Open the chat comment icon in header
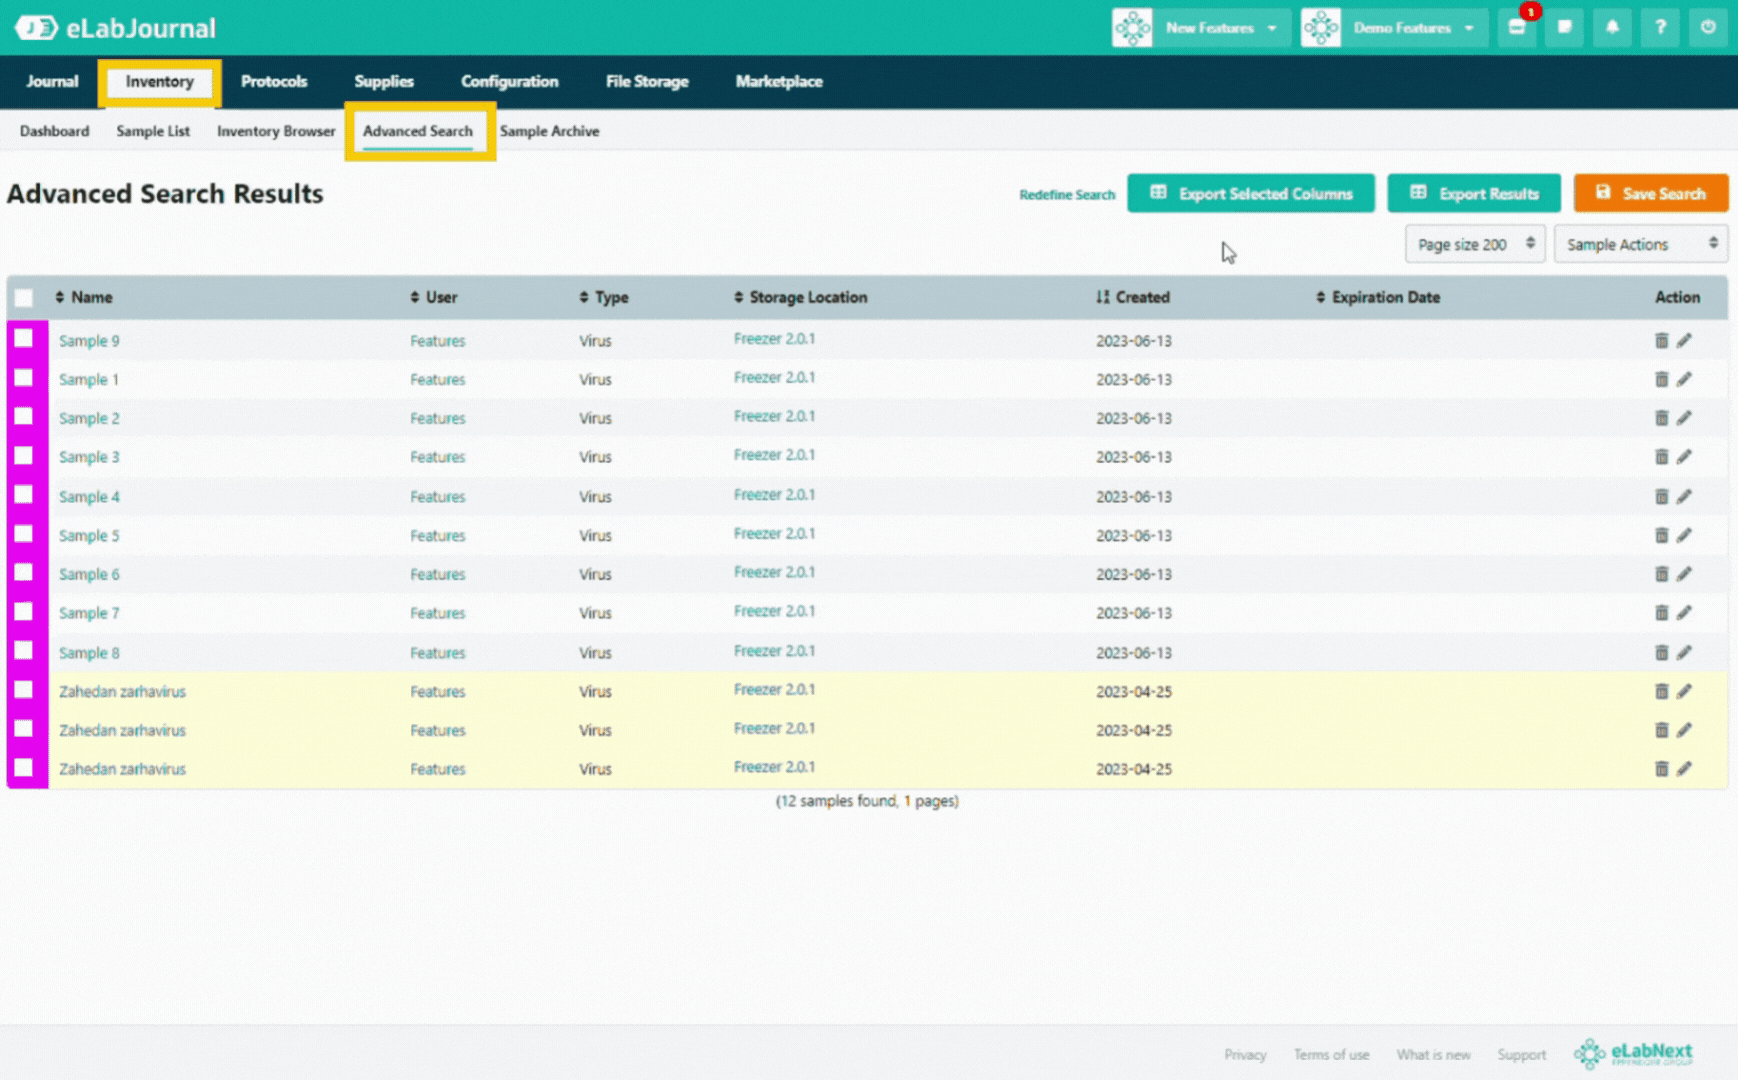The width and height of the screenshot is (1738, 1080). 1565,27
